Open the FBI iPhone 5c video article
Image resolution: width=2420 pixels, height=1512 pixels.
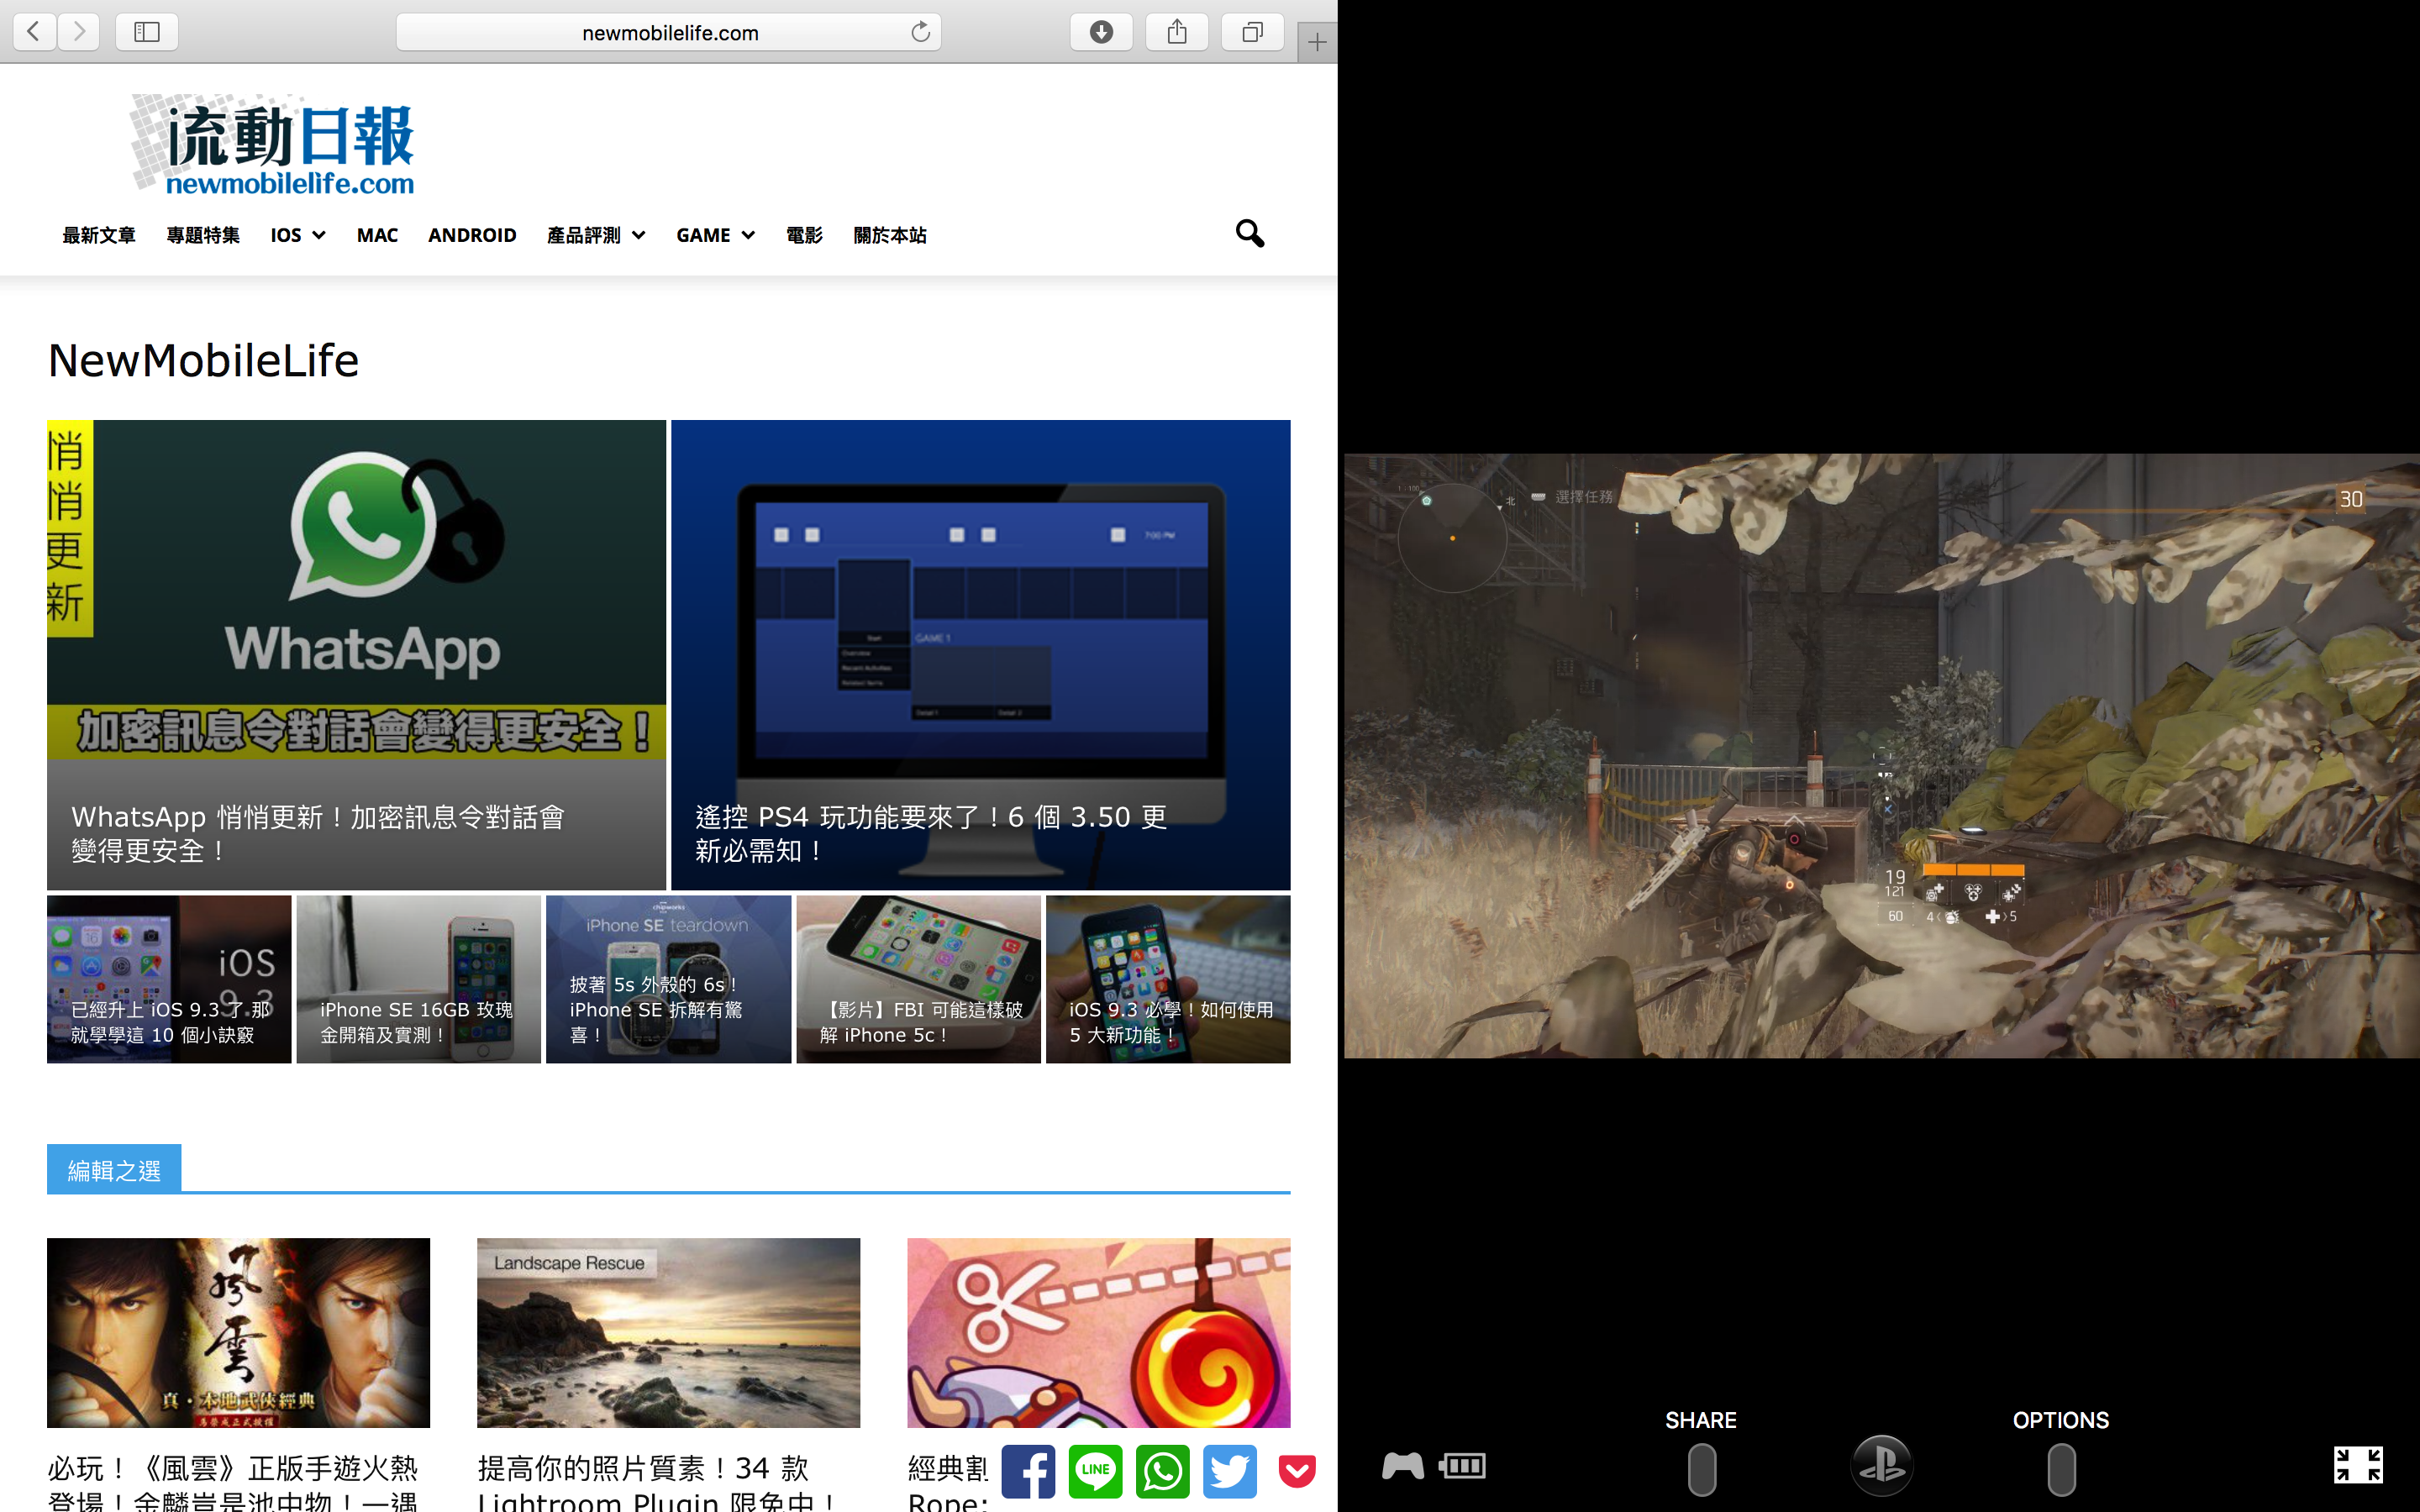(918, 979)
